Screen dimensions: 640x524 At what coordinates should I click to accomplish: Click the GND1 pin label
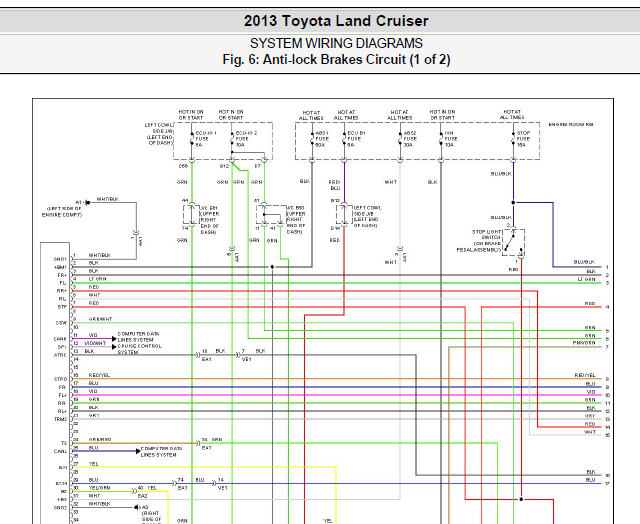pyautogui.click(x=60, y=259)
